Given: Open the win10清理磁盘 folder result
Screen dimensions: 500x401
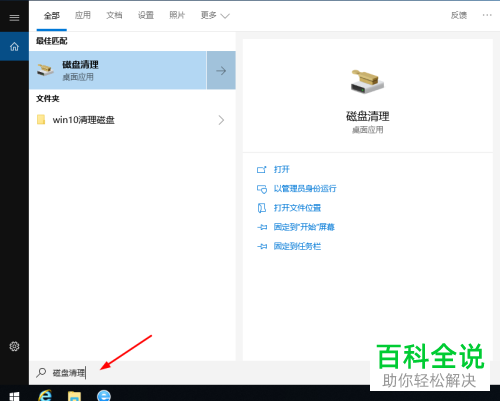Looking at the screenshot, I should pyautogui.click(x=132, y=120).
